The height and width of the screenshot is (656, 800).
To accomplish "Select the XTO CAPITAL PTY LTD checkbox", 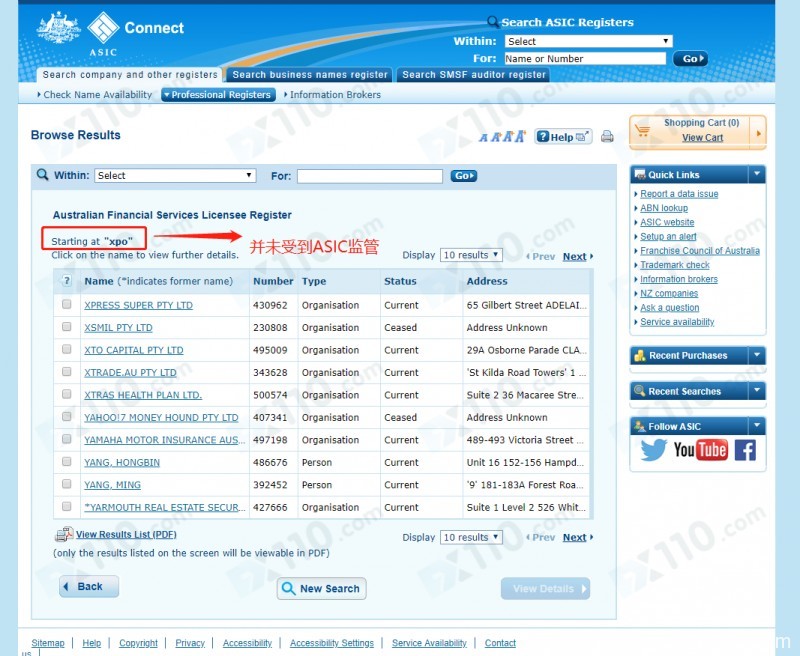I will pyautogui.click(x=66, y=349).
